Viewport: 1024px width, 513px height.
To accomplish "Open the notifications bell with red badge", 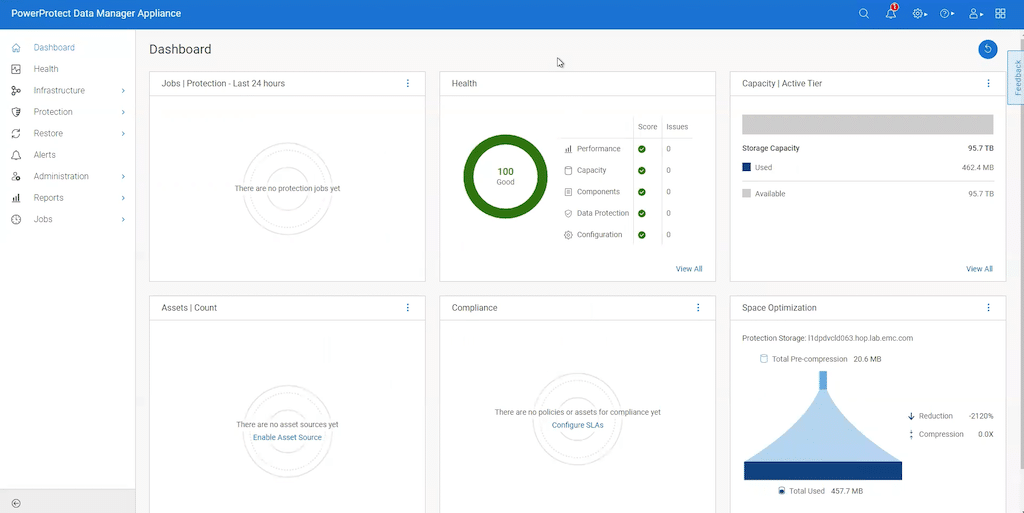I will click(891, 13).
